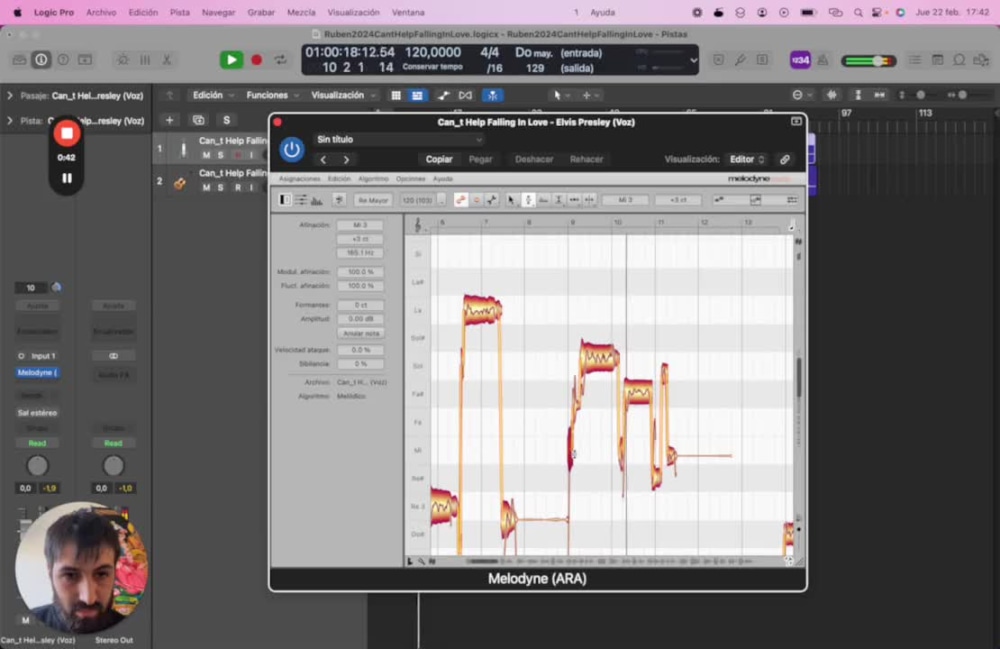Toggle the Cycle mode button
The width and height of the screenshot is (1000, 649).
(x=281, y=60)
